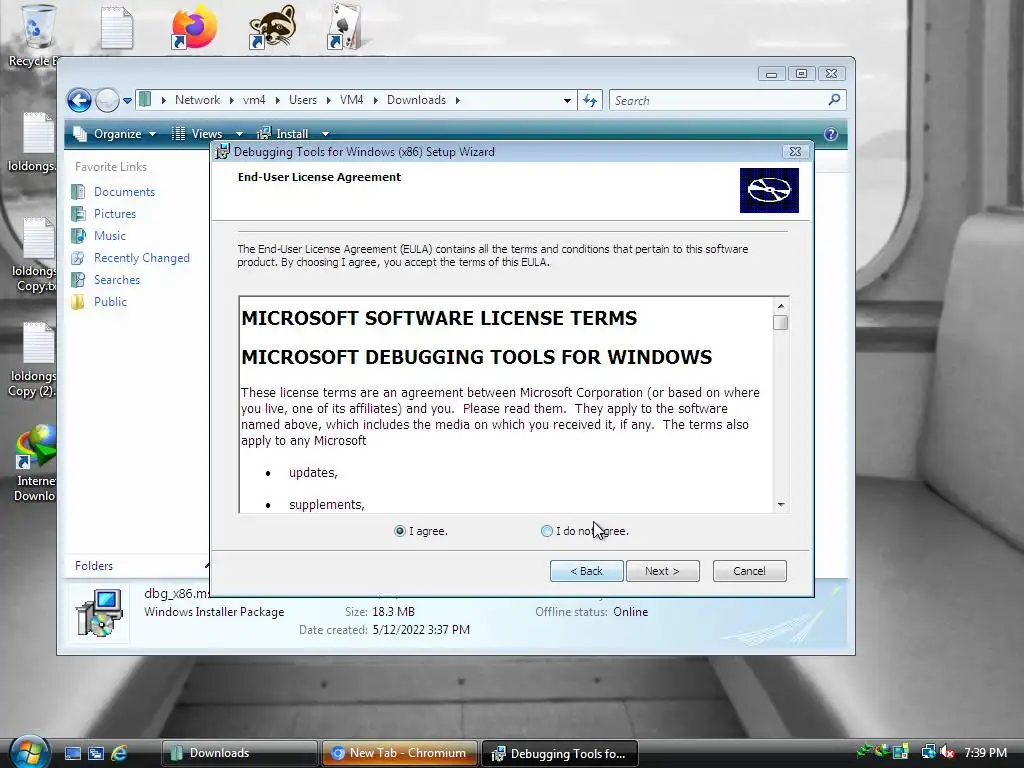Click the Documents folder icon
The image size is (1024, 768).
[78, 192]
